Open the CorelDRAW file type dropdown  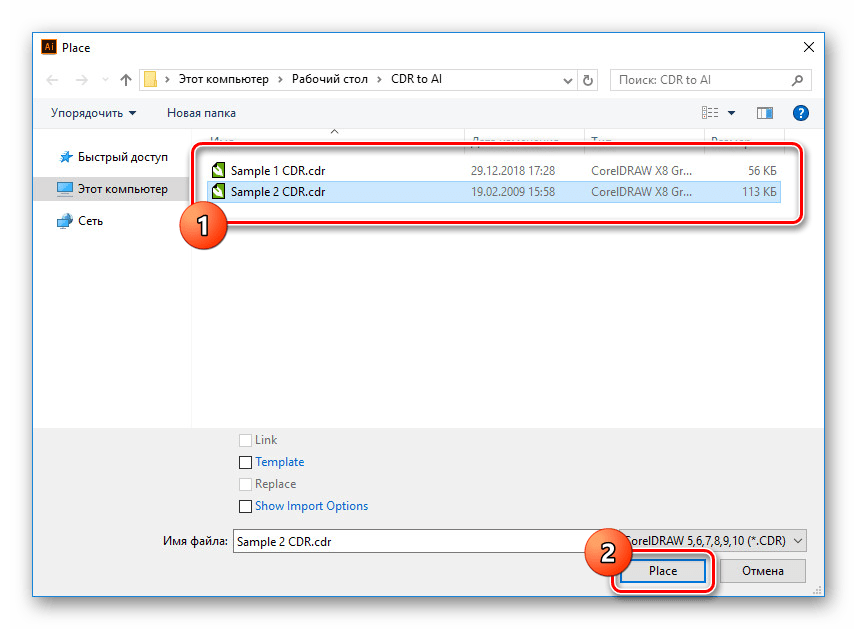click(x=715, y=541)
